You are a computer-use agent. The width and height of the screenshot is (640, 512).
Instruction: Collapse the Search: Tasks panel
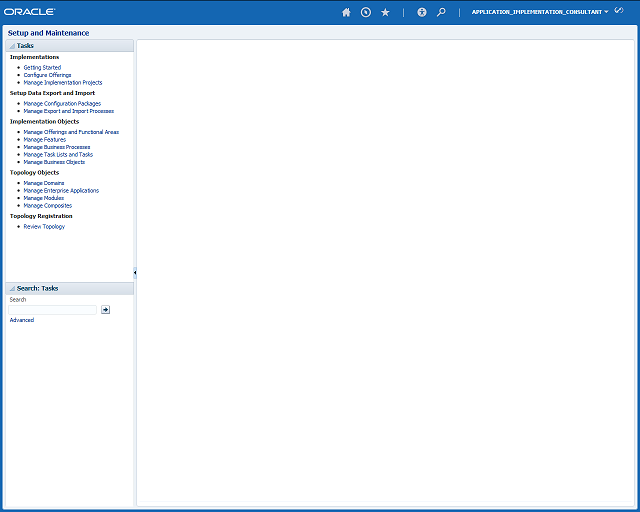12,288
